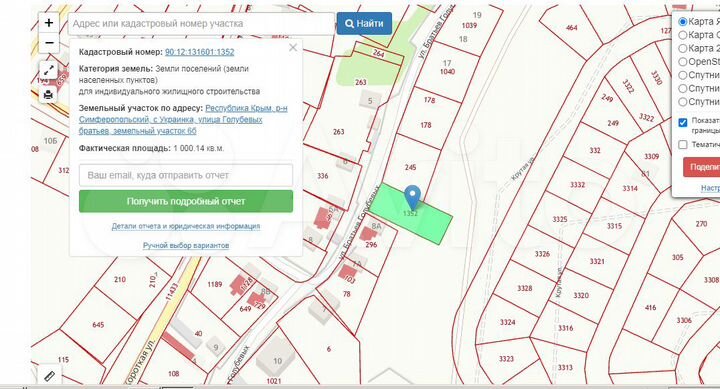This screenshot has height=389, width=720.
Task: Enable the Тематич checkbox
Action: pyautogui.click(x=683, y=145)
